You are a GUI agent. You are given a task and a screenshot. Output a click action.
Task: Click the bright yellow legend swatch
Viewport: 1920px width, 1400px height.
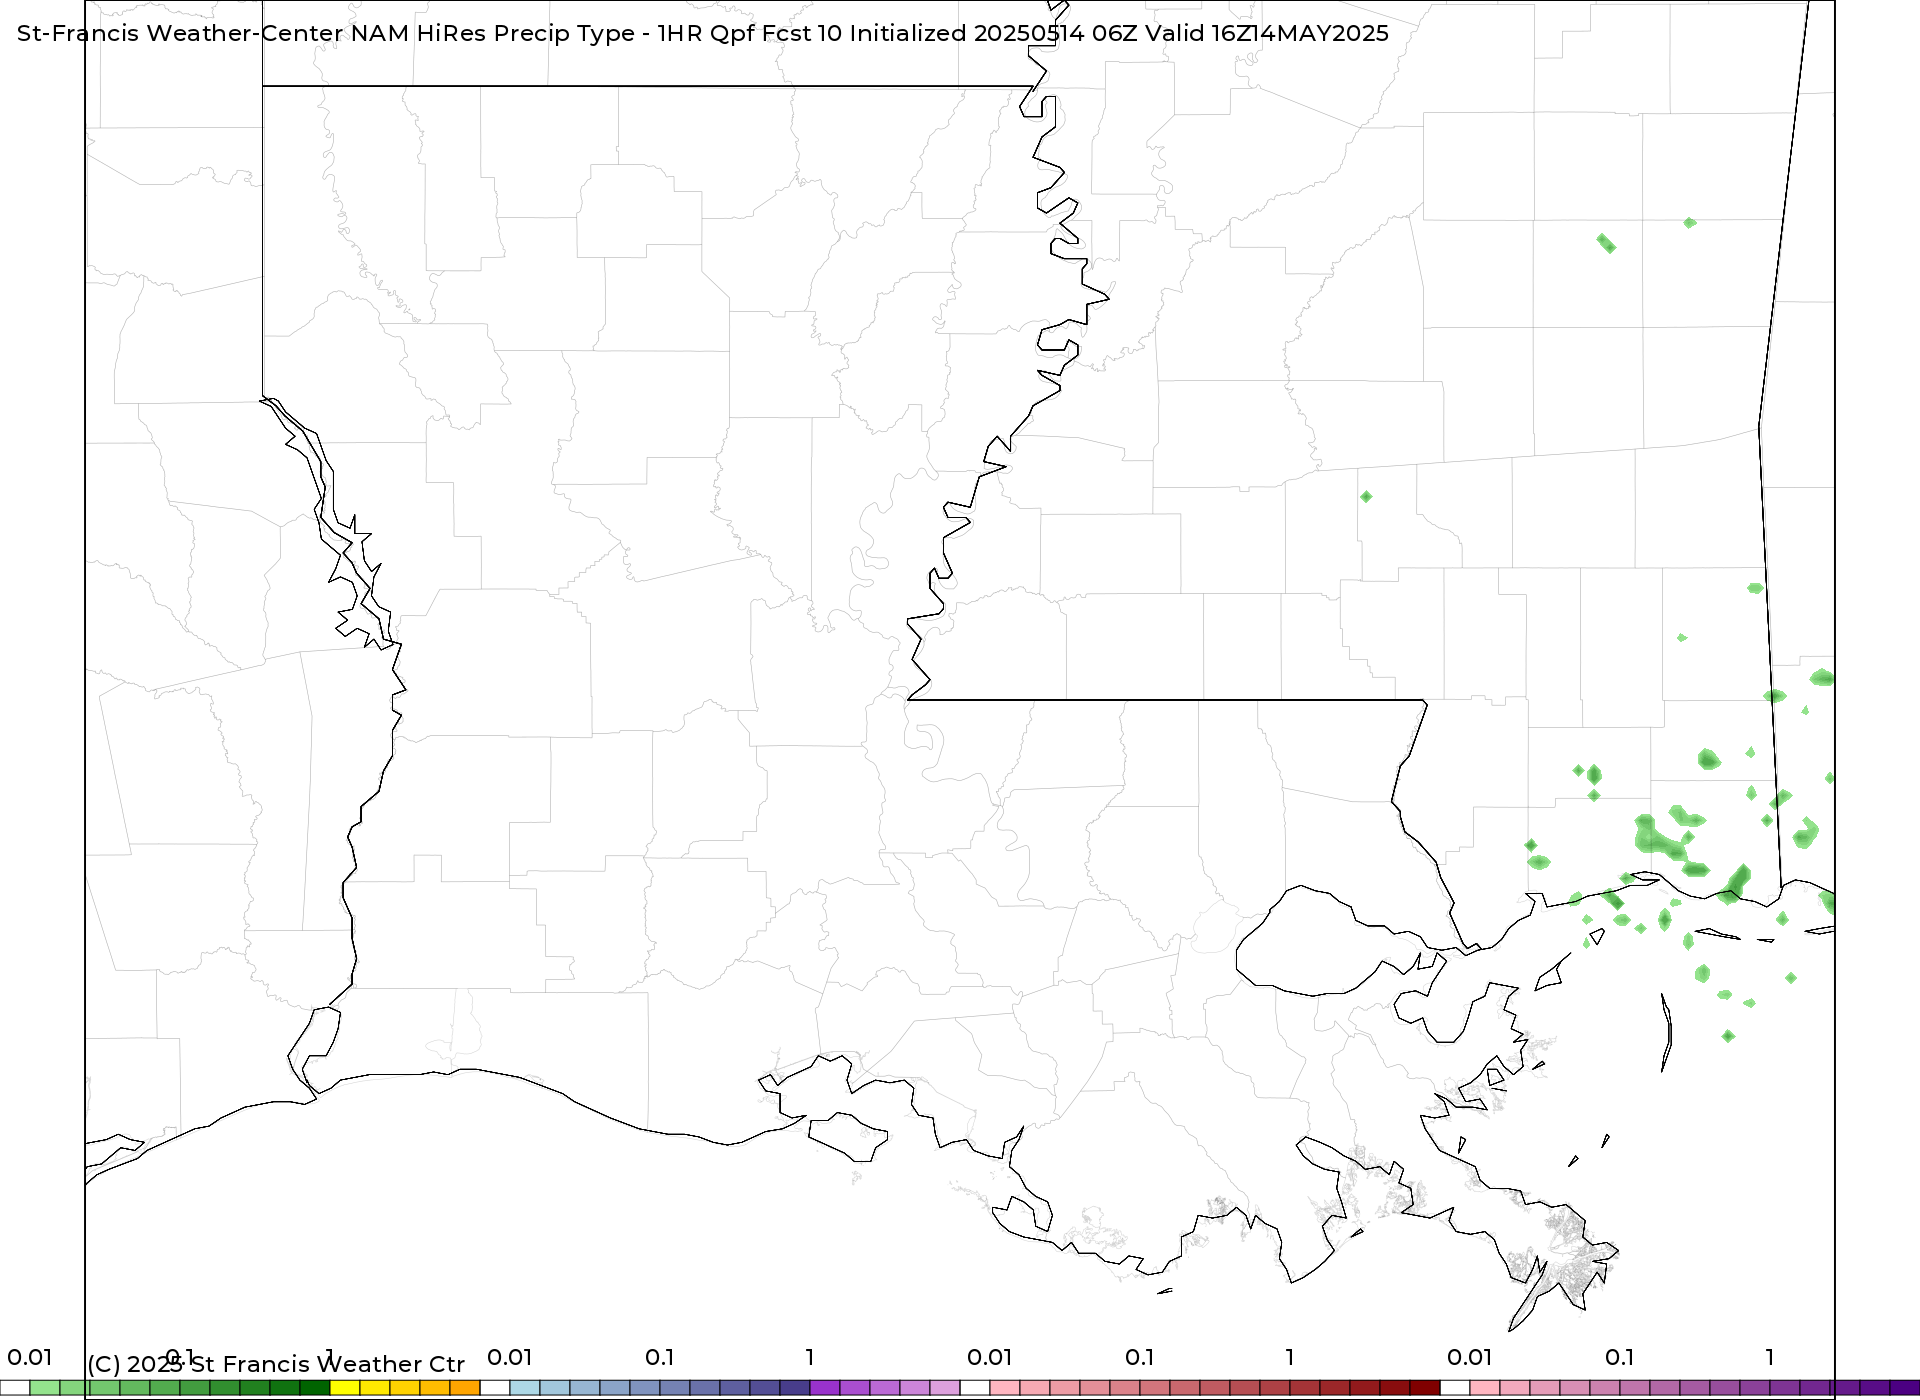coord(345,1387)
